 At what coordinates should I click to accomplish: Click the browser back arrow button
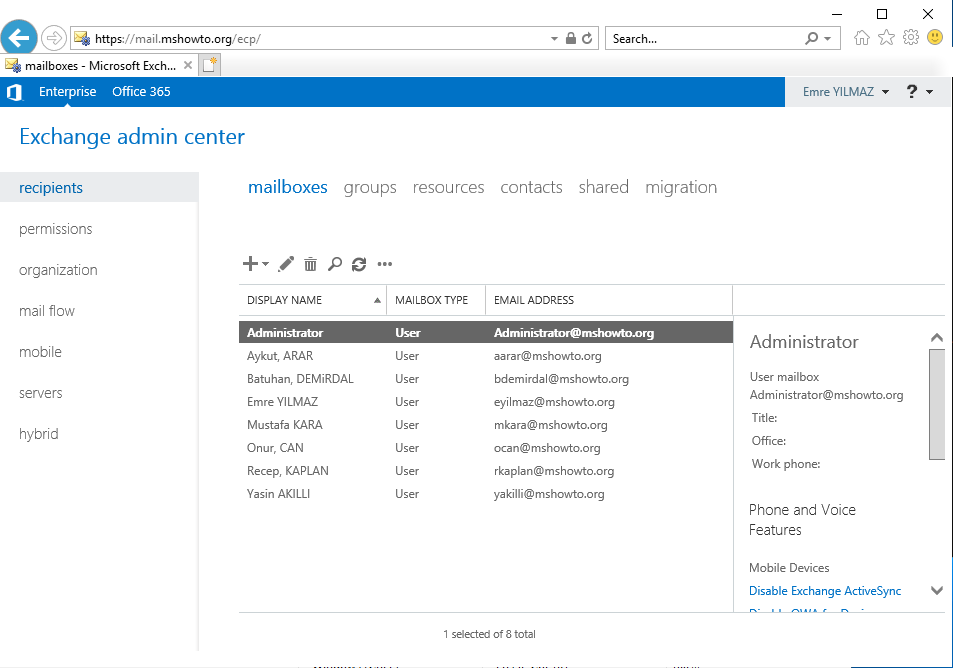tap(19, 38)
